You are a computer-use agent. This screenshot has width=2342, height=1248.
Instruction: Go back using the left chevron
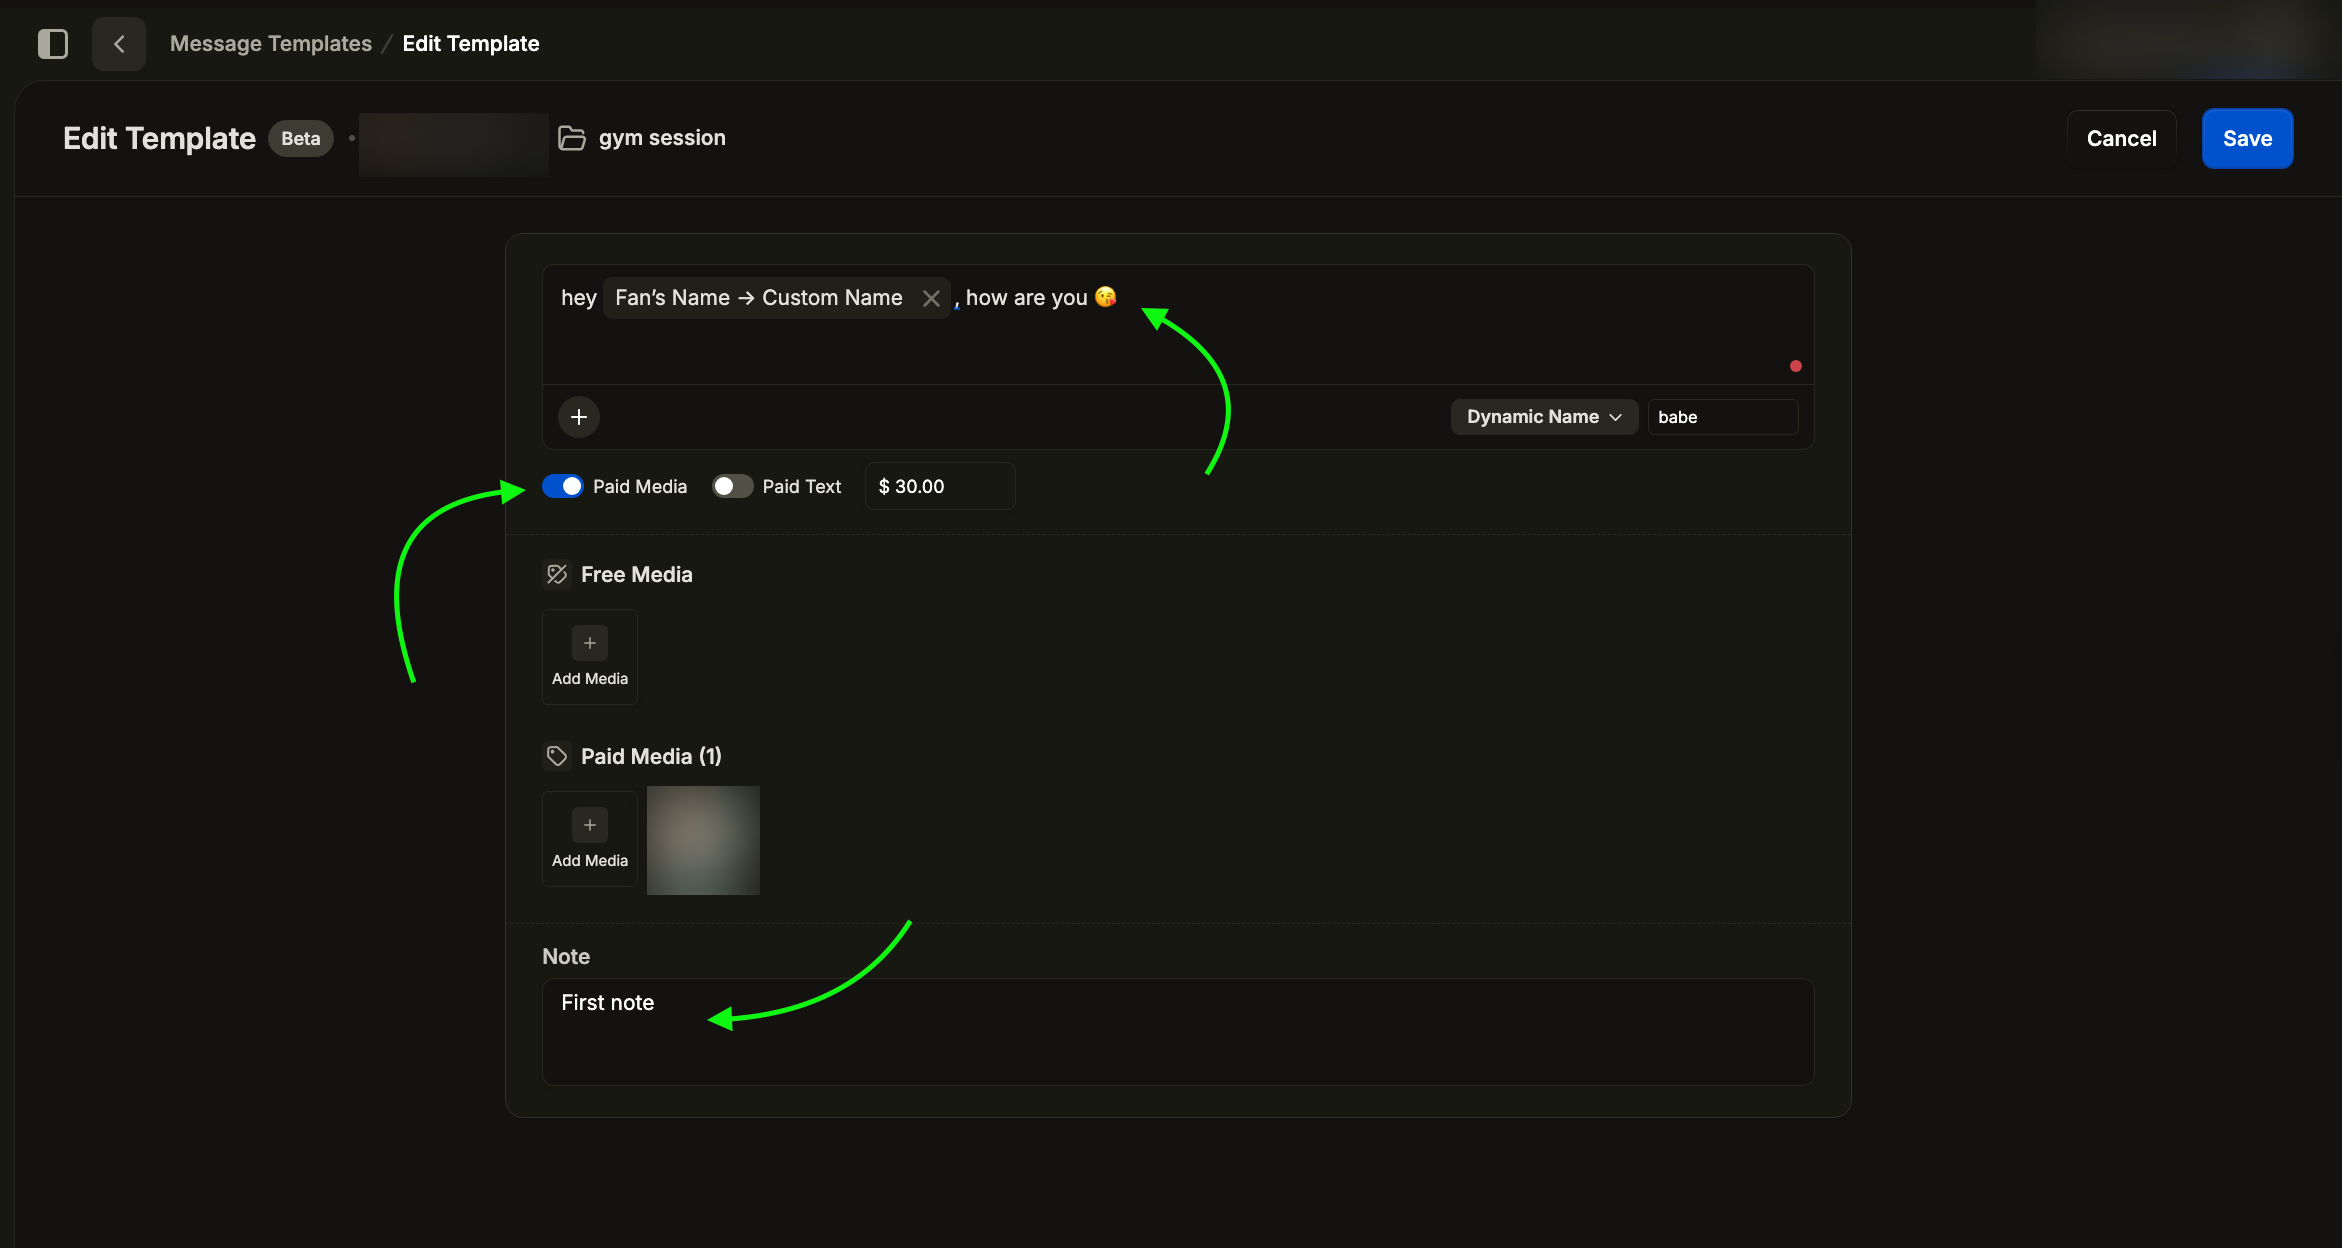pyautogui.click(x=119, y=44)
